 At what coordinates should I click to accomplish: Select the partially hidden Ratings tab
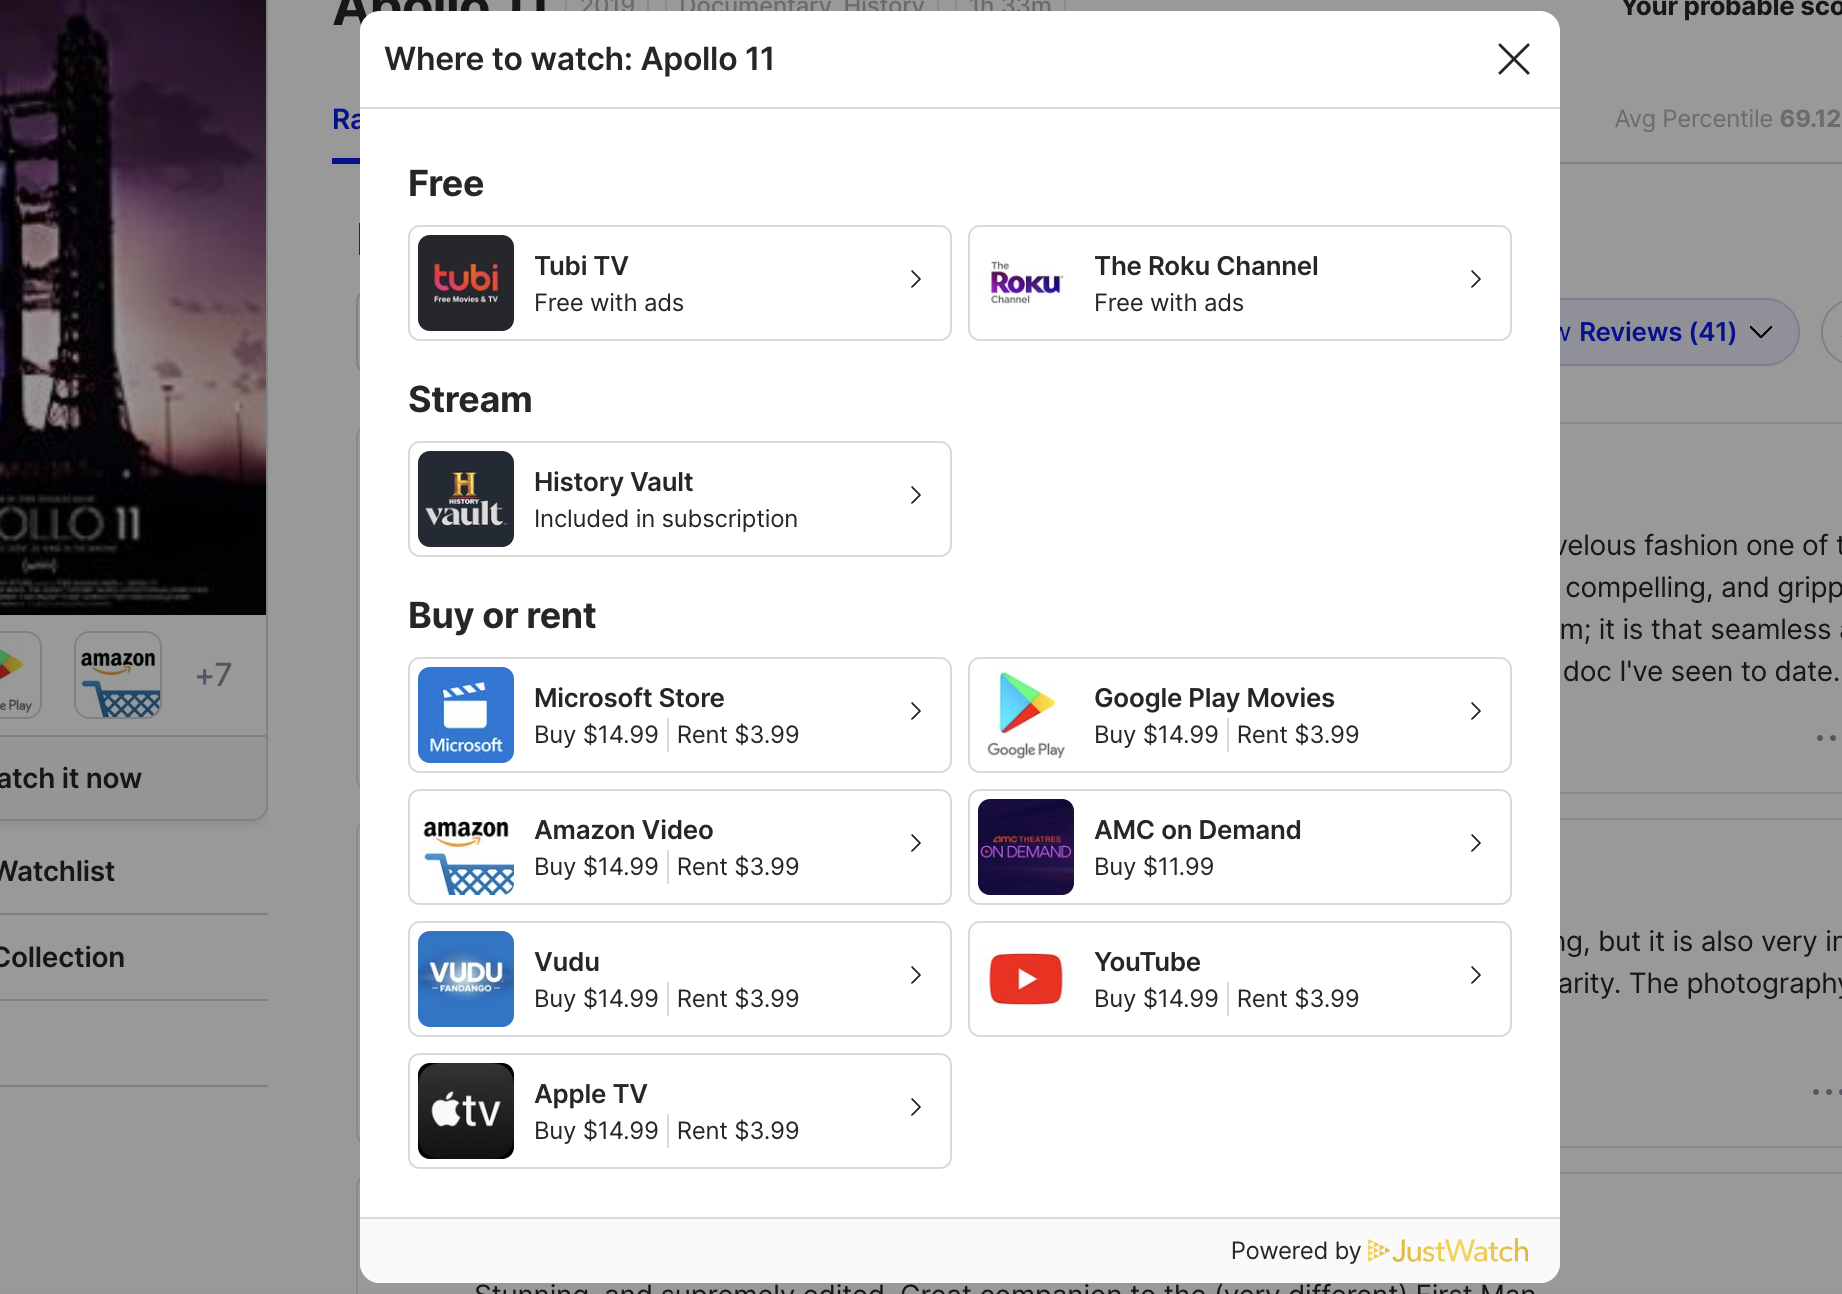pos(346,120)
